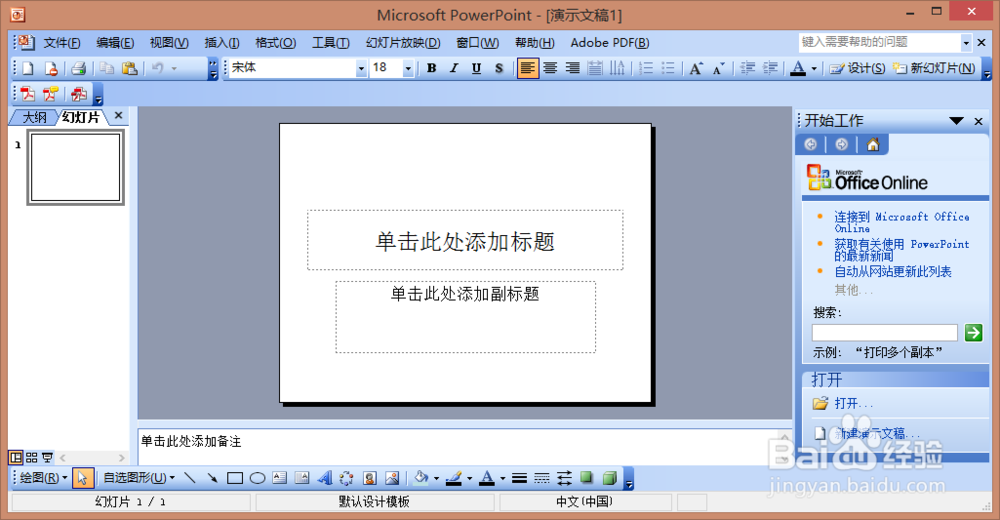Decrease font size with the small A icon

pos(719,68)
